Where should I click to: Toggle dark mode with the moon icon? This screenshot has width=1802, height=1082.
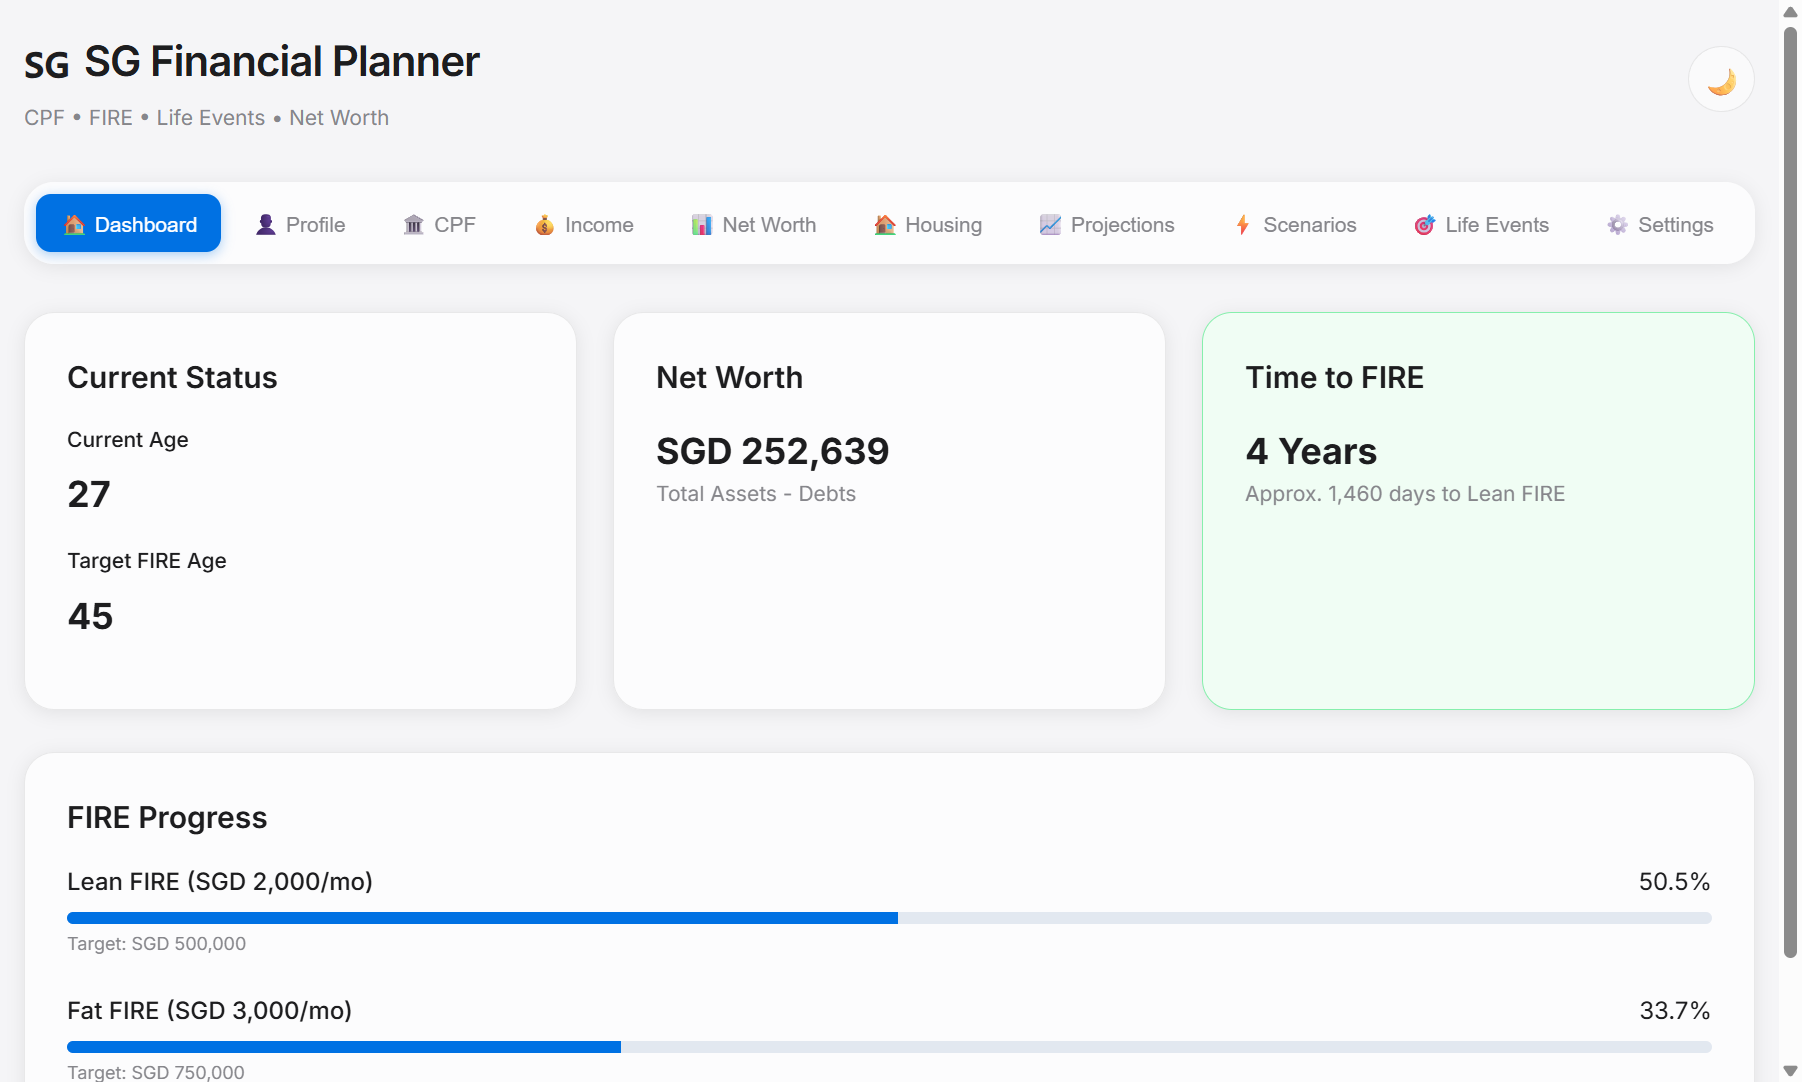[x=1721, y=80]
